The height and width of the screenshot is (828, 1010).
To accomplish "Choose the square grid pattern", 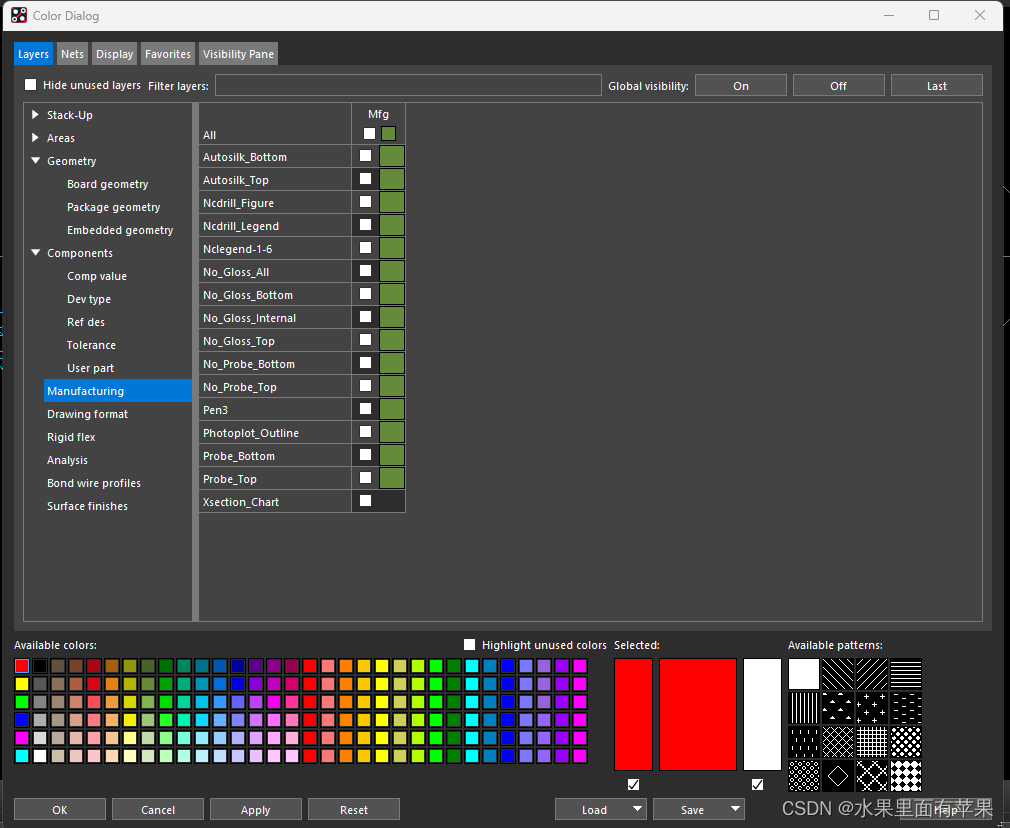I will [872, 742].
